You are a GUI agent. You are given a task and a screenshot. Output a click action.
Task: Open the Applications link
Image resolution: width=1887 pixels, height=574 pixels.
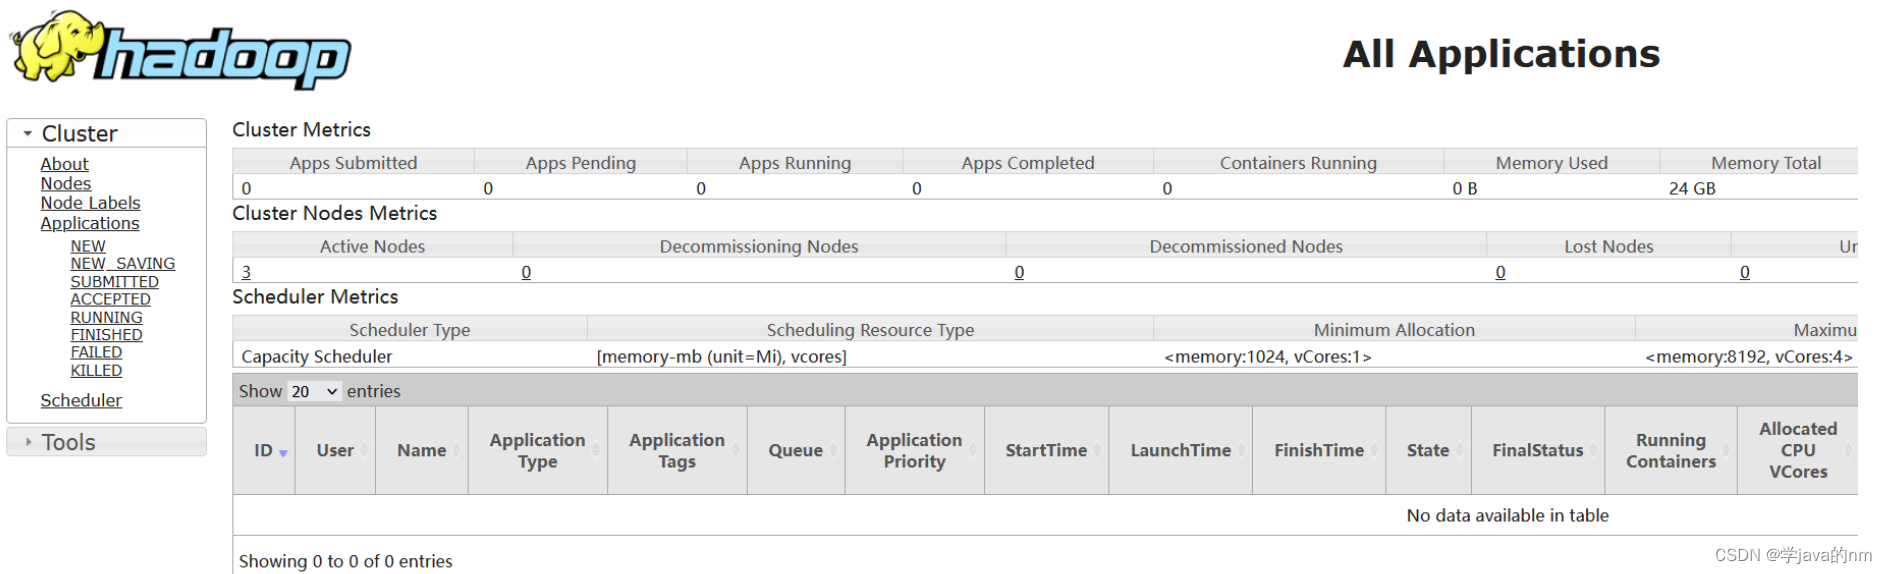point(90,223)
